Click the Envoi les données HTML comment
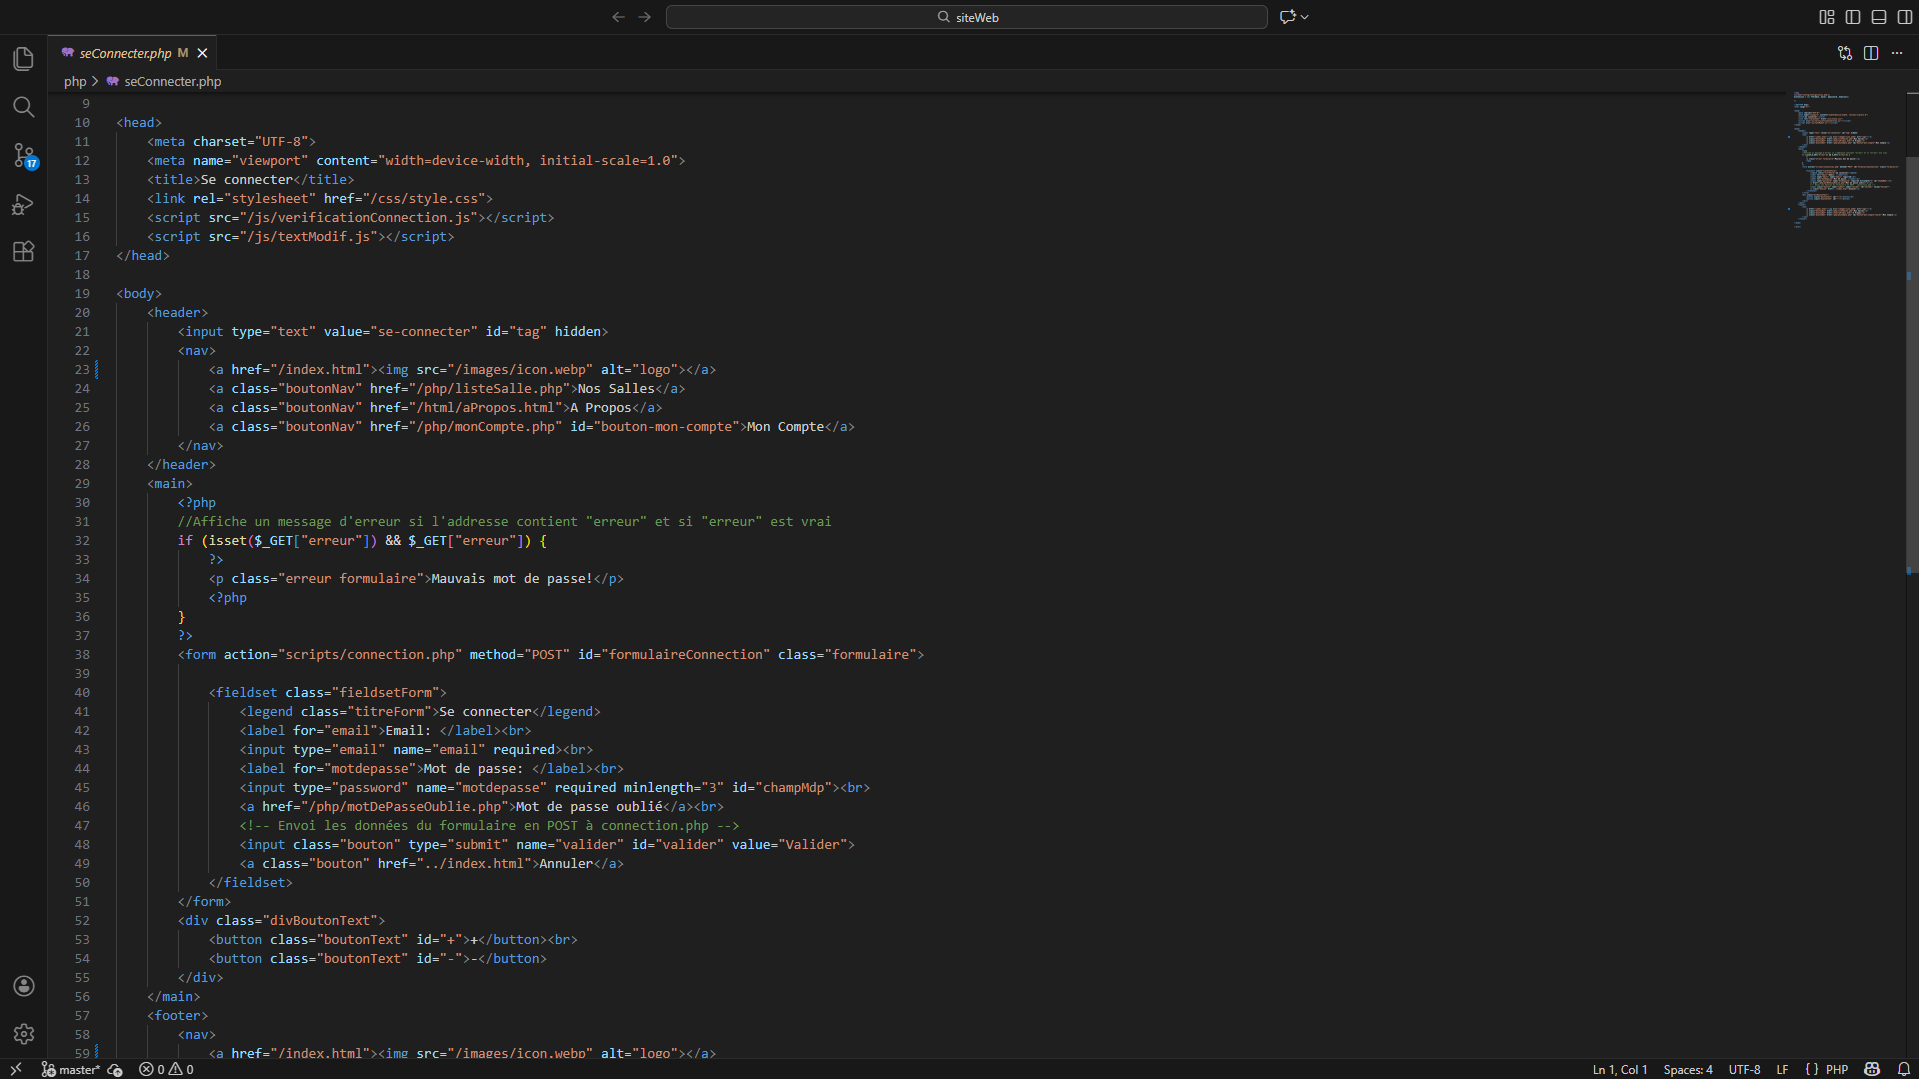Viewport: 1919px width, 1079px height. (489, 826)
